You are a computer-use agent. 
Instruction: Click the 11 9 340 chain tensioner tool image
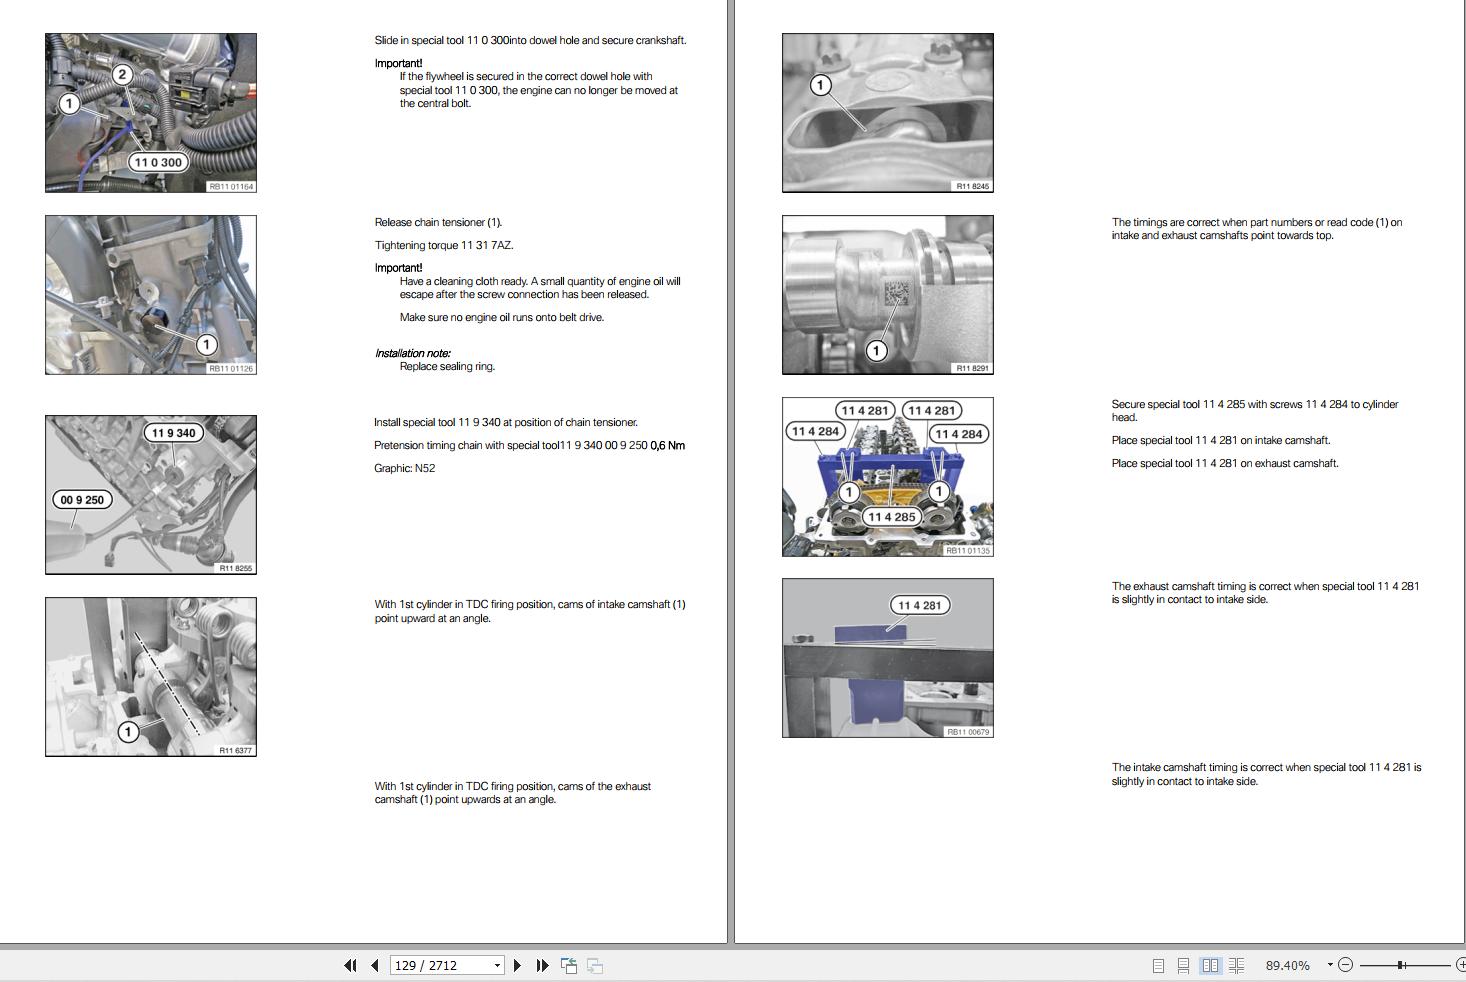151,495
